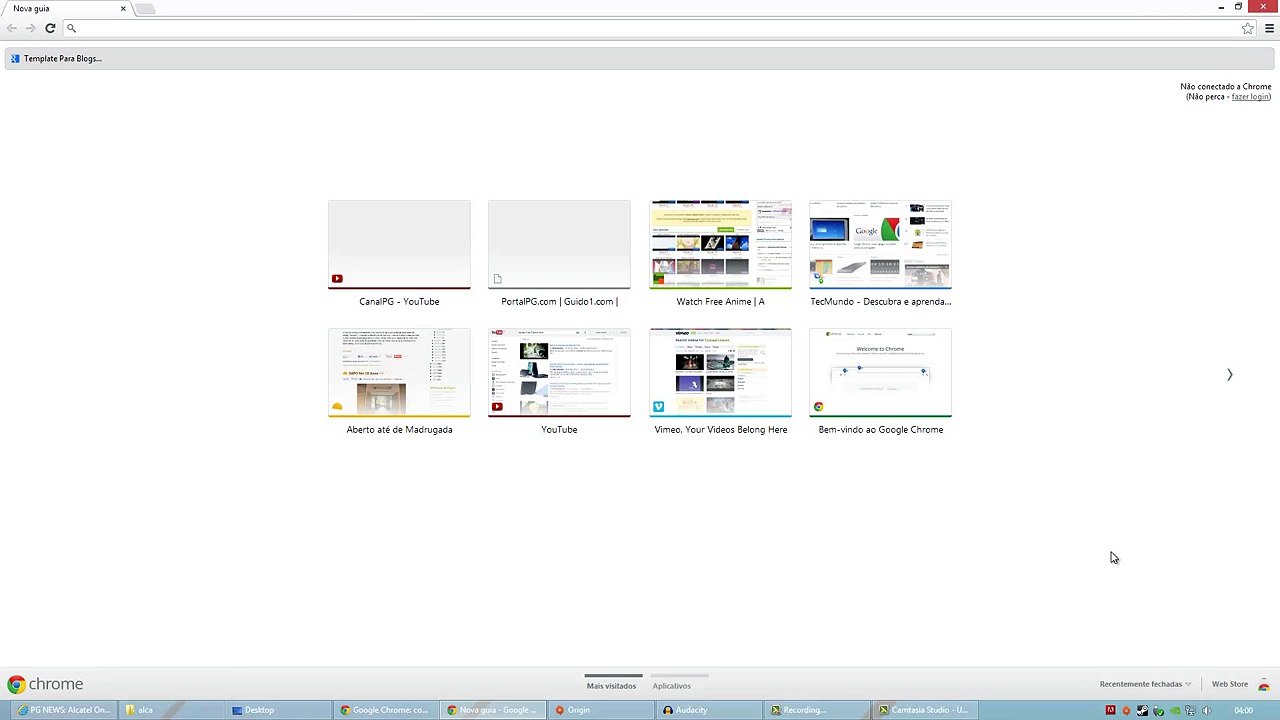Click the 'CanalPG - YouTube' title text

399,301
